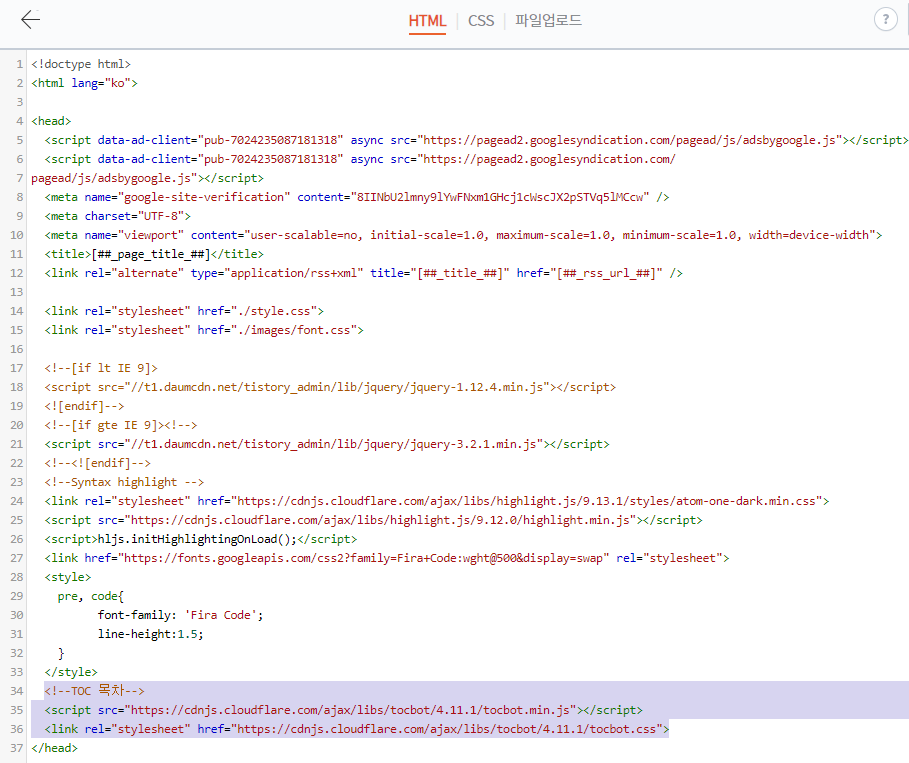
Task: Click the jquery-3.2.1.min.js script line
Action: tap(327, 444)
